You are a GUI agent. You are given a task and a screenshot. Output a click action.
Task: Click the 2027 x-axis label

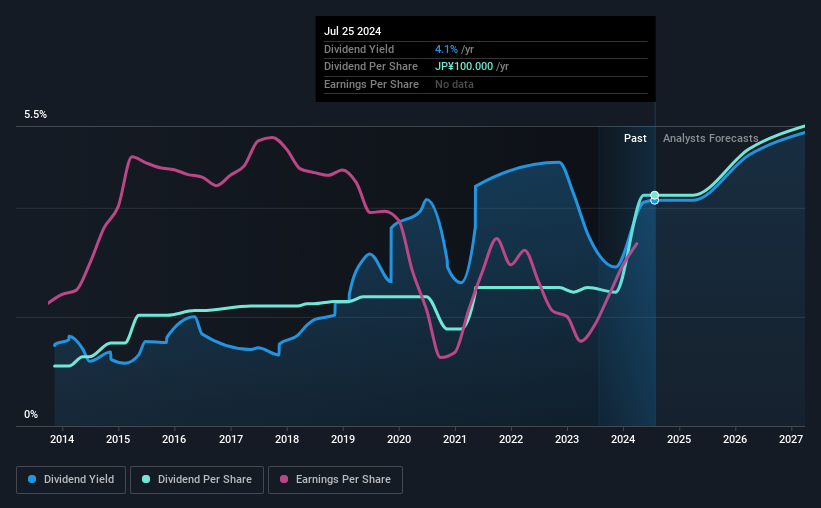pos(791,439)
